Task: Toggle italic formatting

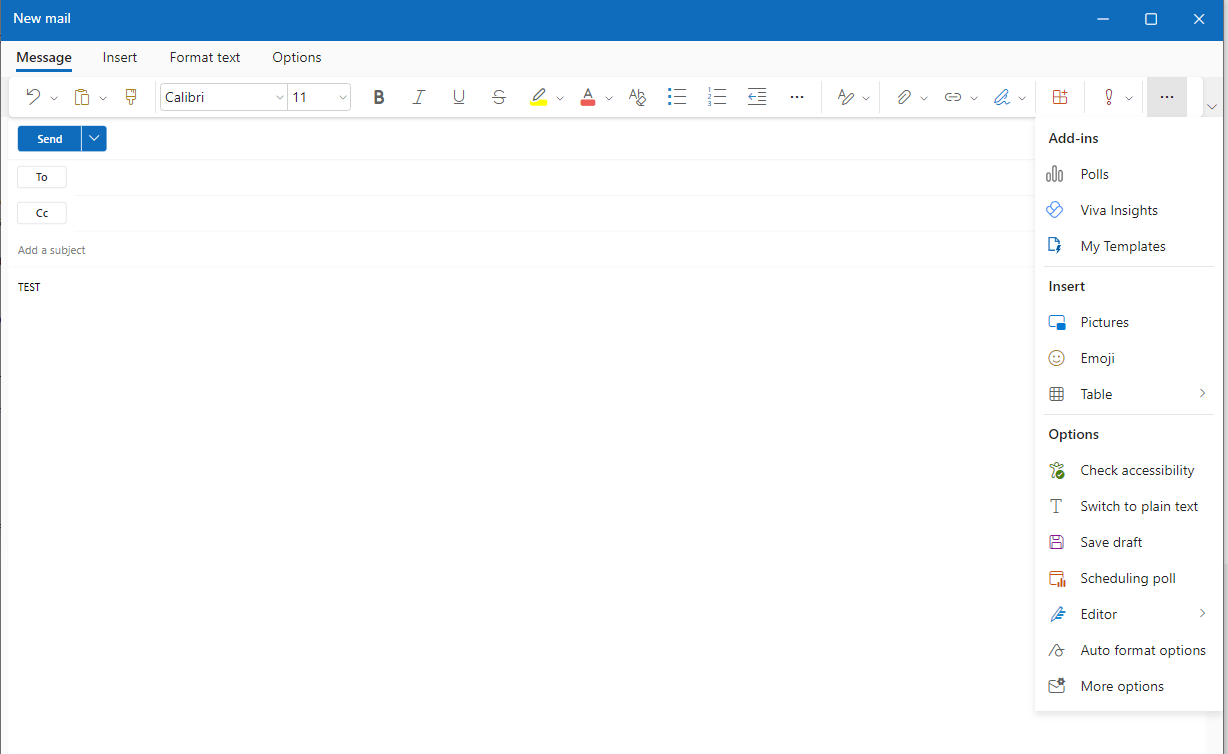Action: tap(419, 97)
